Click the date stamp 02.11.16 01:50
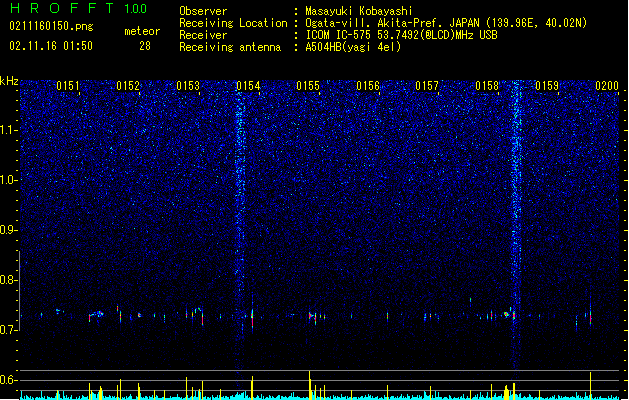The height and width of the screenshot is (400, 629). [x=51, y=46]
